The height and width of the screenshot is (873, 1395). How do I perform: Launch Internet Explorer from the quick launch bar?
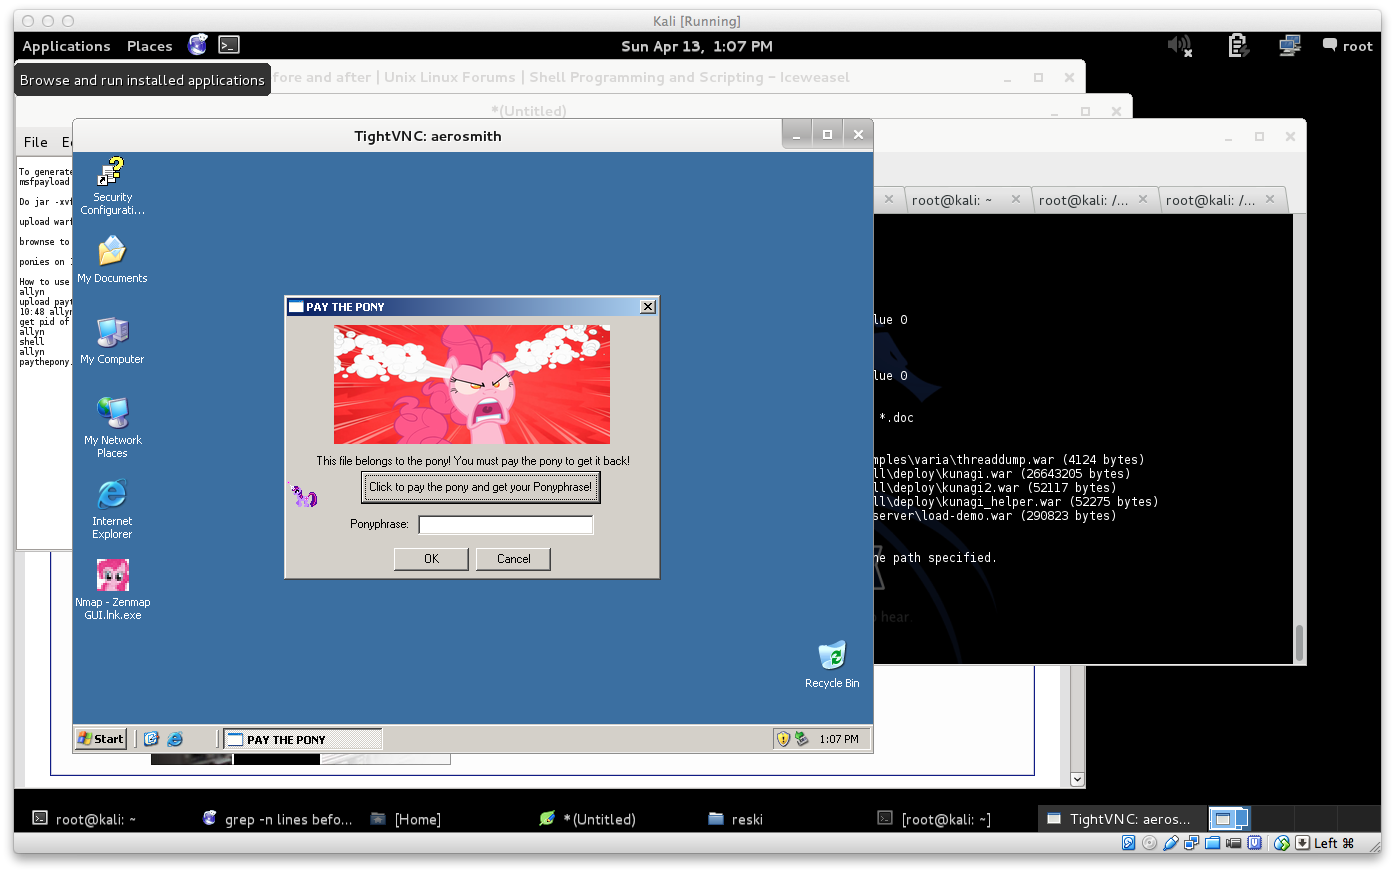pyautogui.click(x=175, y=739)
